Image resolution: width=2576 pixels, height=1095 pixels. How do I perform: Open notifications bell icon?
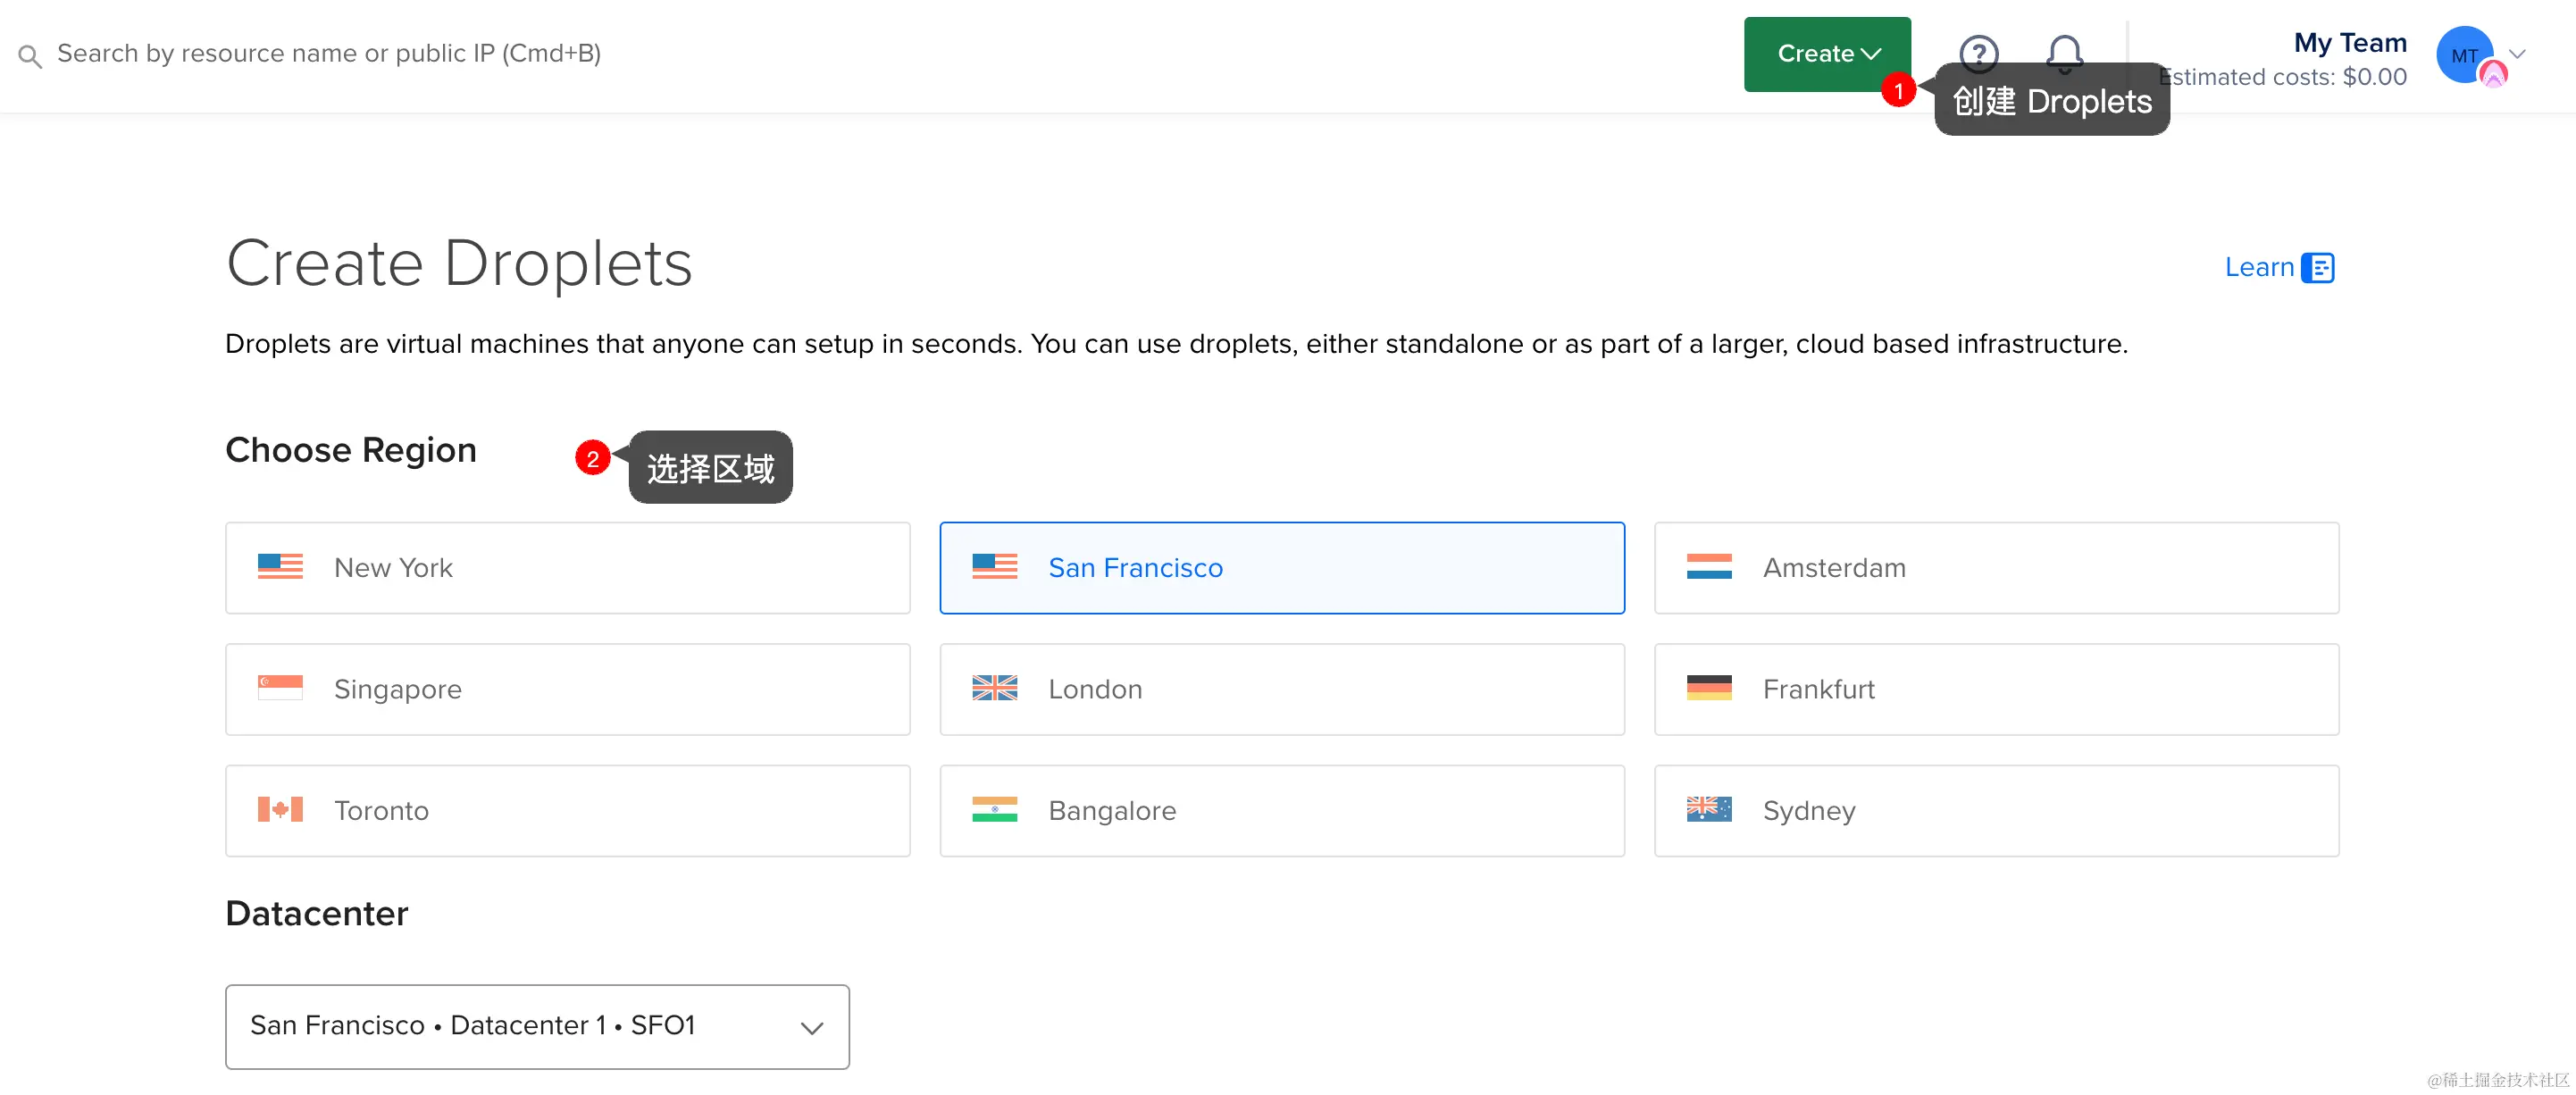coord(2064,52)
